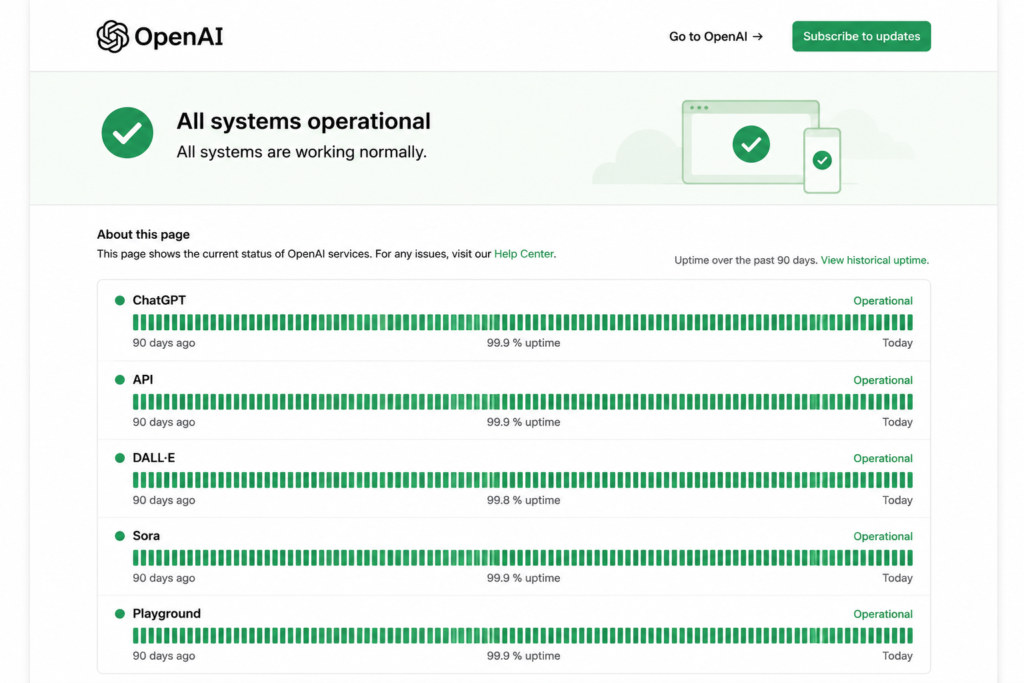Click the Today label under ChatGPT bar
The width and height of the screenshot is (1024, 683).
click(897, 343)
